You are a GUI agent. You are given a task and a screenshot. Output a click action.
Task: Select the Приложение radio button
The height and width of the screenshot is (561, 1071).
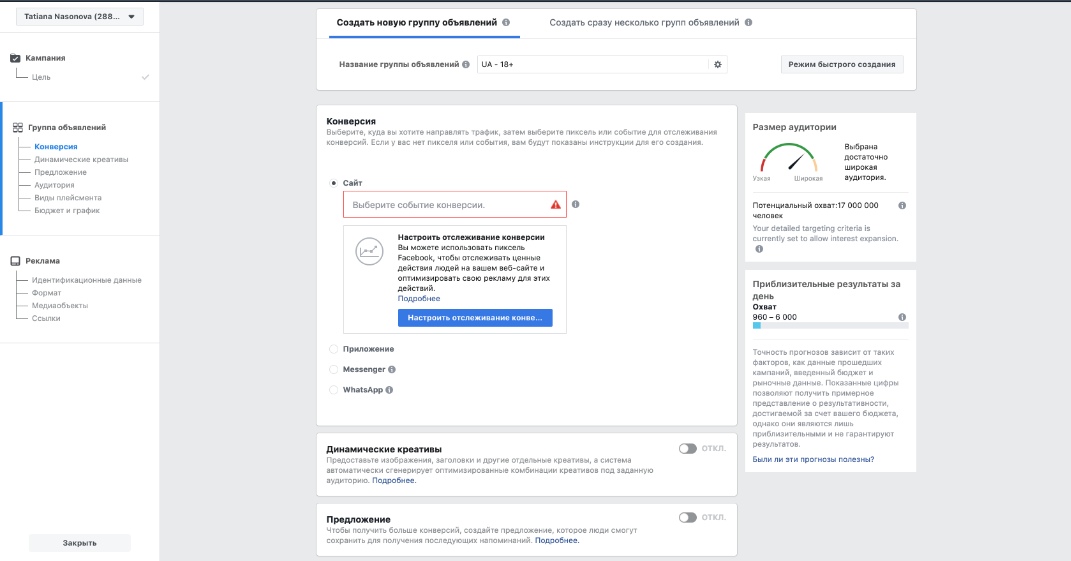tap(333, 349)
